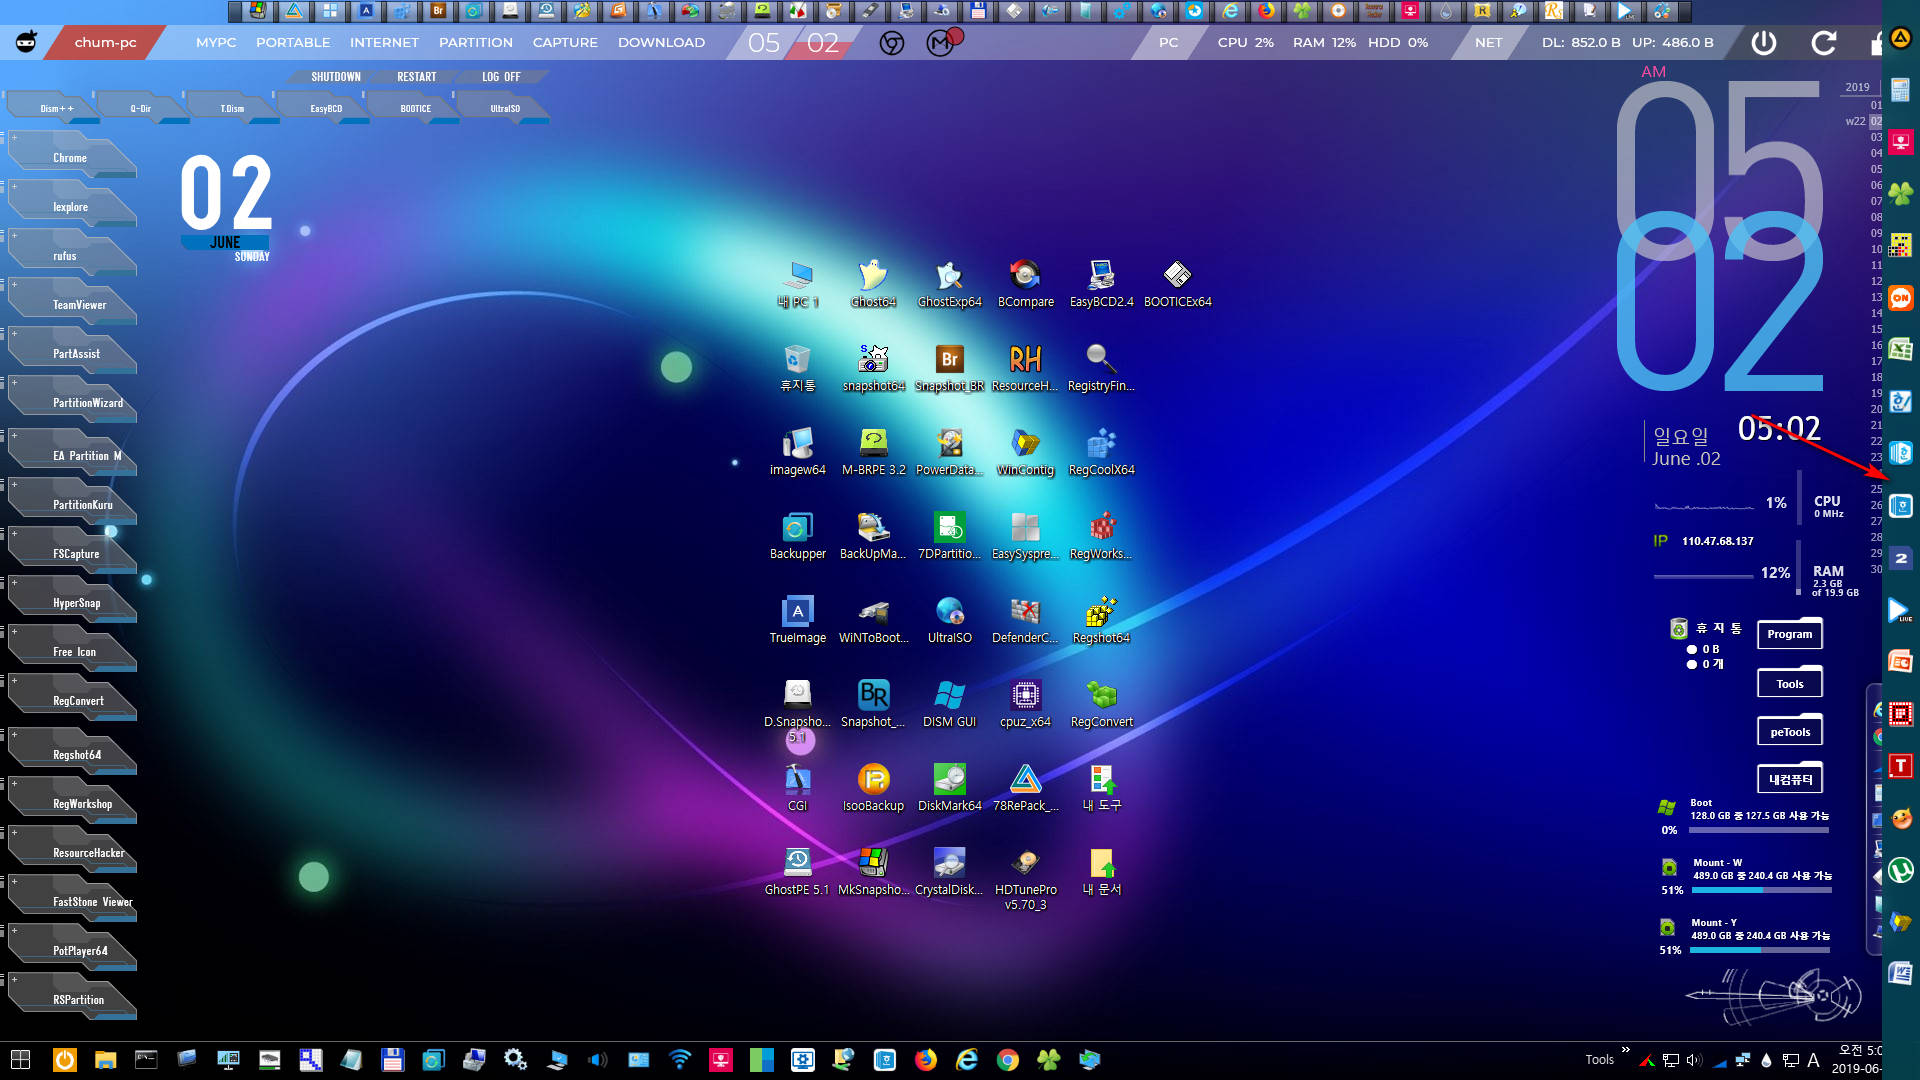The width and height of the screenshot is (1920, 1080).
Task: Open HDTunePro desktop icon
Action: pos(1025,878)
